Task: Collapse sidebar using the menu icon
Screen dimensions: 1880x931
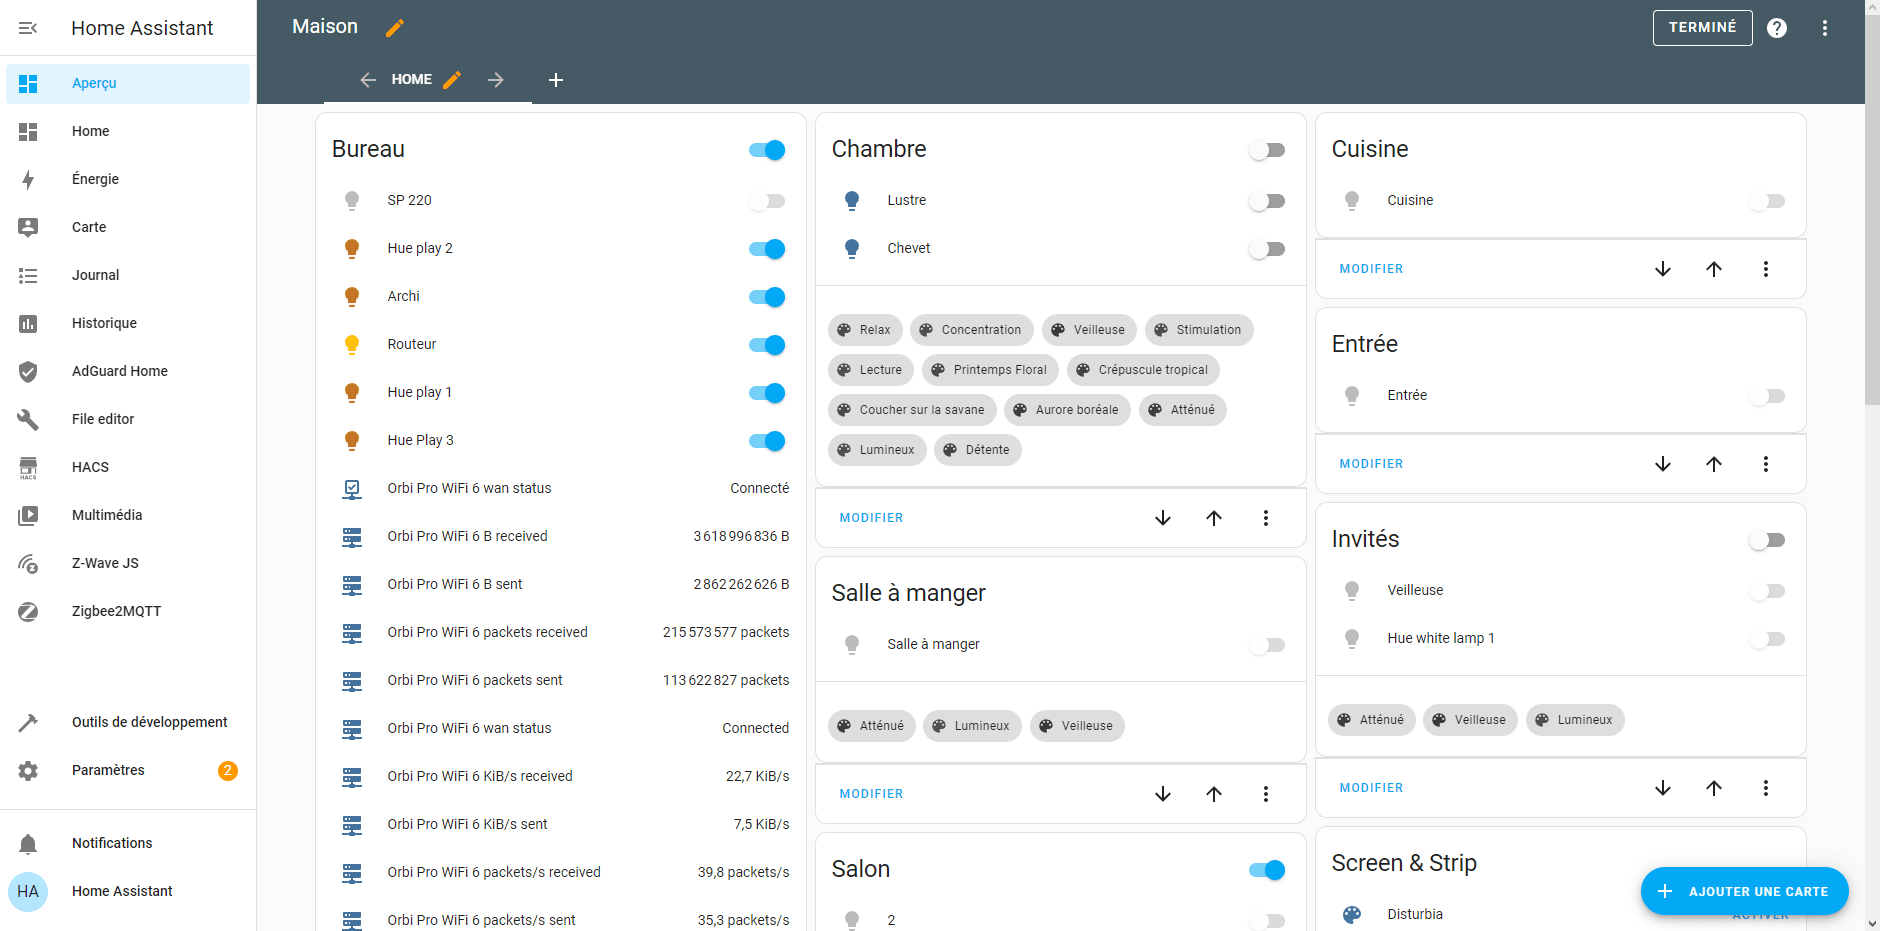Action: [x=28, y=28]
